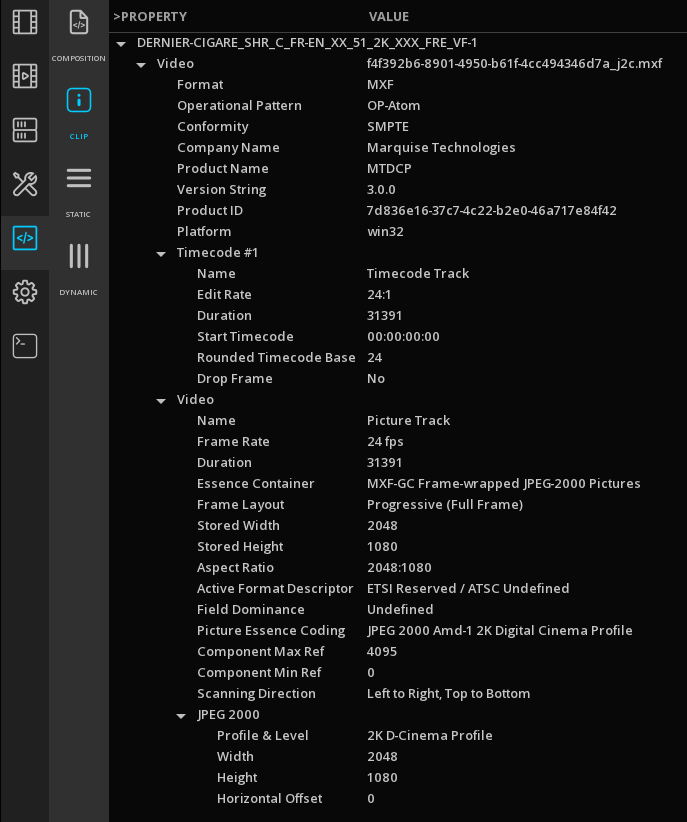Collapse the JPEG 2000 section
The image size is (687, 822).
click(x=181, y=716)
